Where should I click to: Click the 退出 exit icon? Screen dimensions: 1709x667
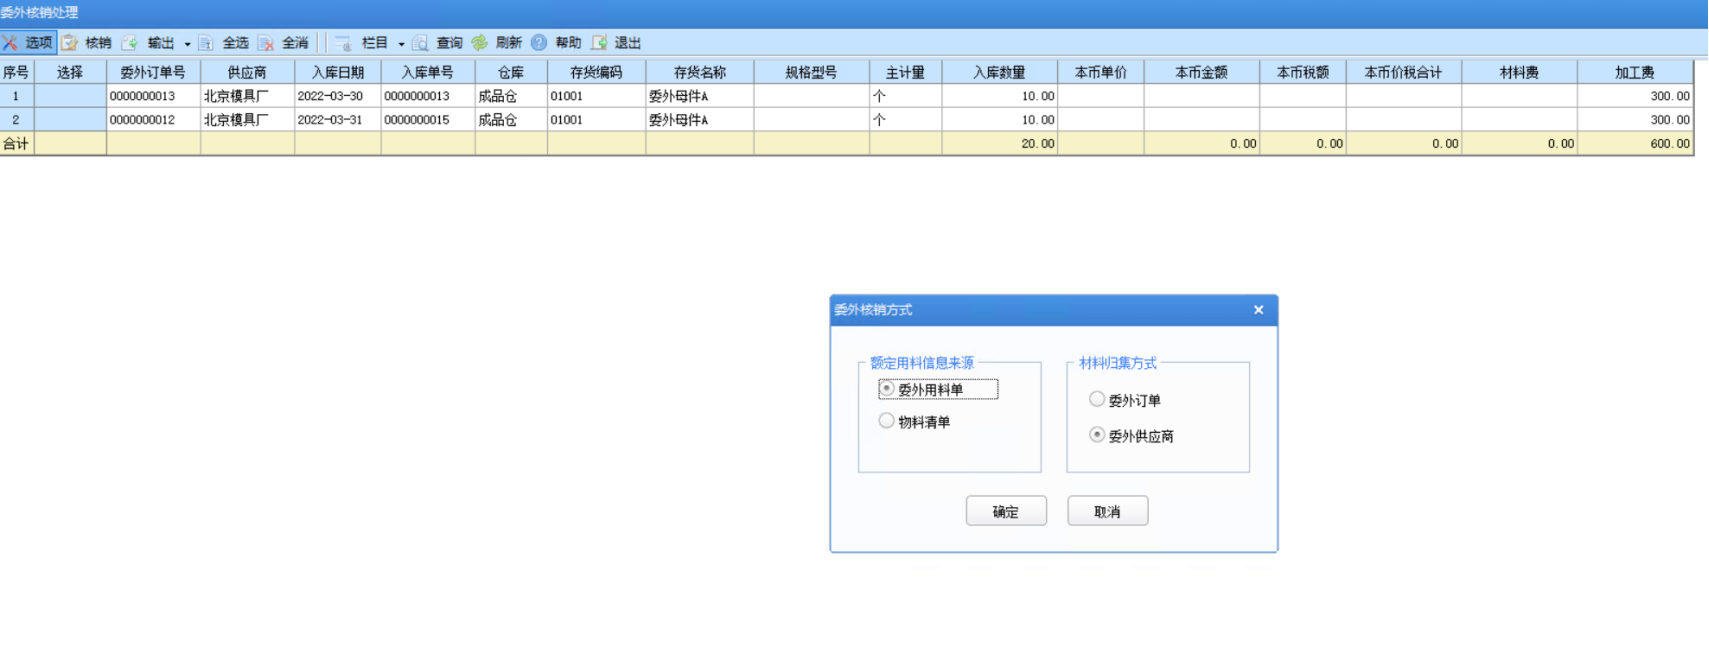[600, 43]
